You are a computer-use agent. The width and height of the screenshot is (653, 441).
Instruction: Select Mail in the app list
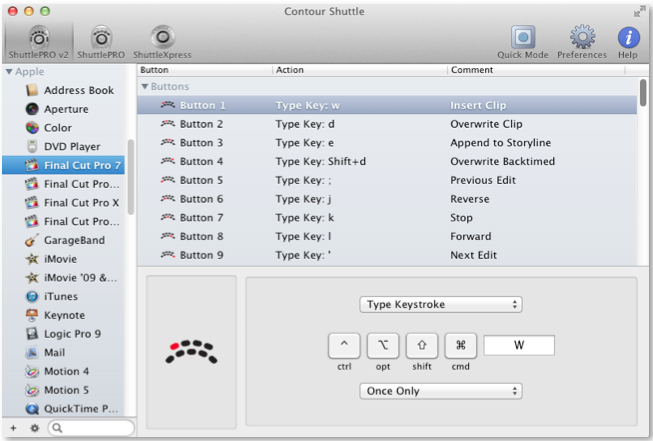(65, 353)
